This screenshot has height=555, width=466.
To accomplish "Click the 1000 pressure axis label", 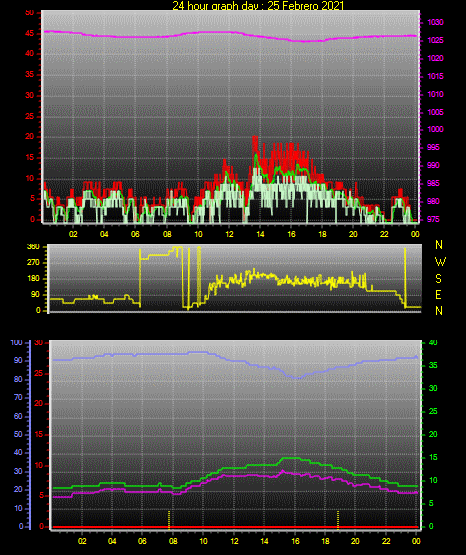I will 435,129.
